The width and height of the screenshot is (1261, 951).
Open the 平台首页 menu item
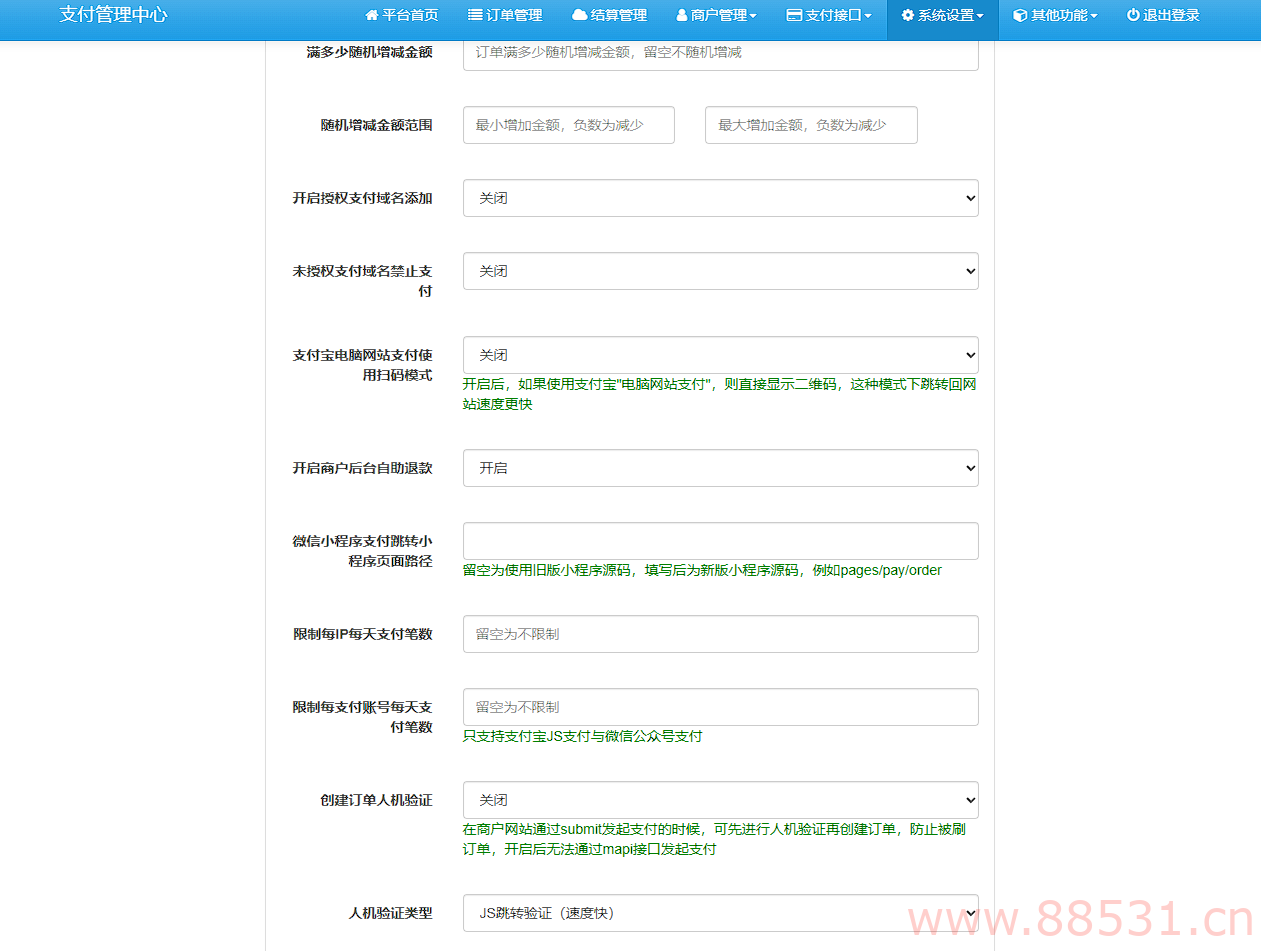(x=410, y=16)
